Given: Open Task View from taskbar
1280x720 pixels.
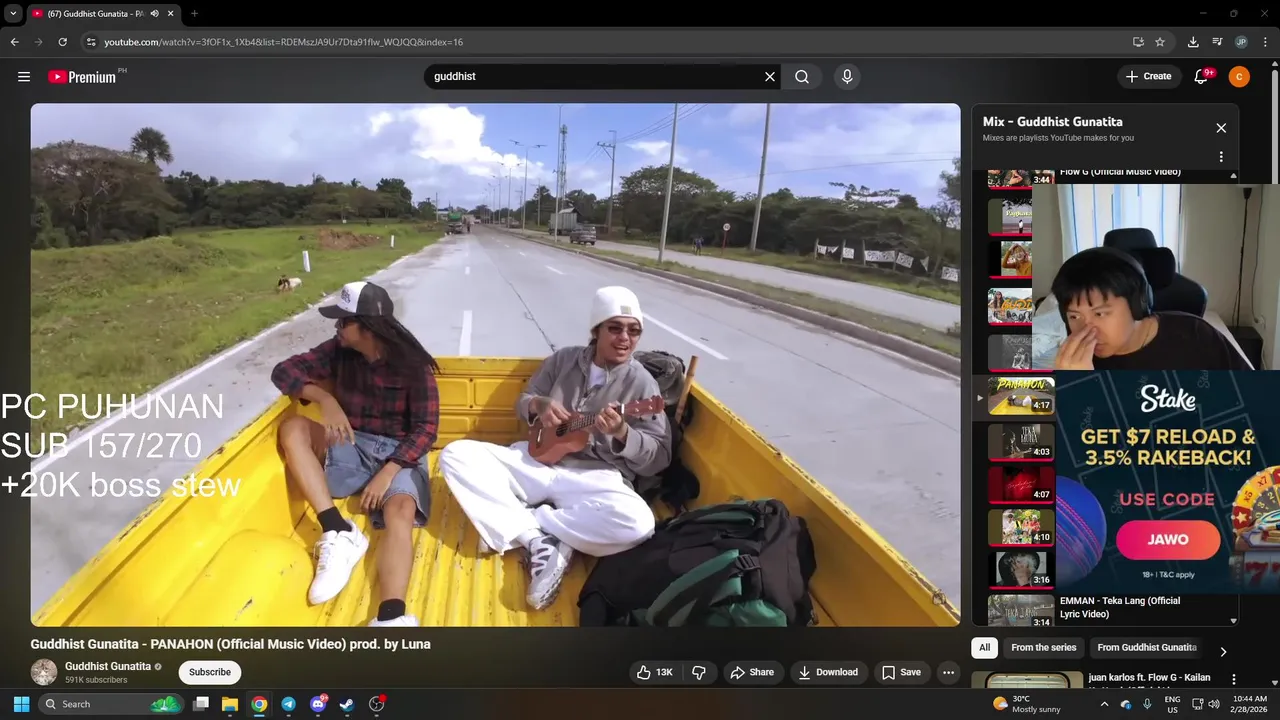Looking at the screenshot, I should click(200, 704).
